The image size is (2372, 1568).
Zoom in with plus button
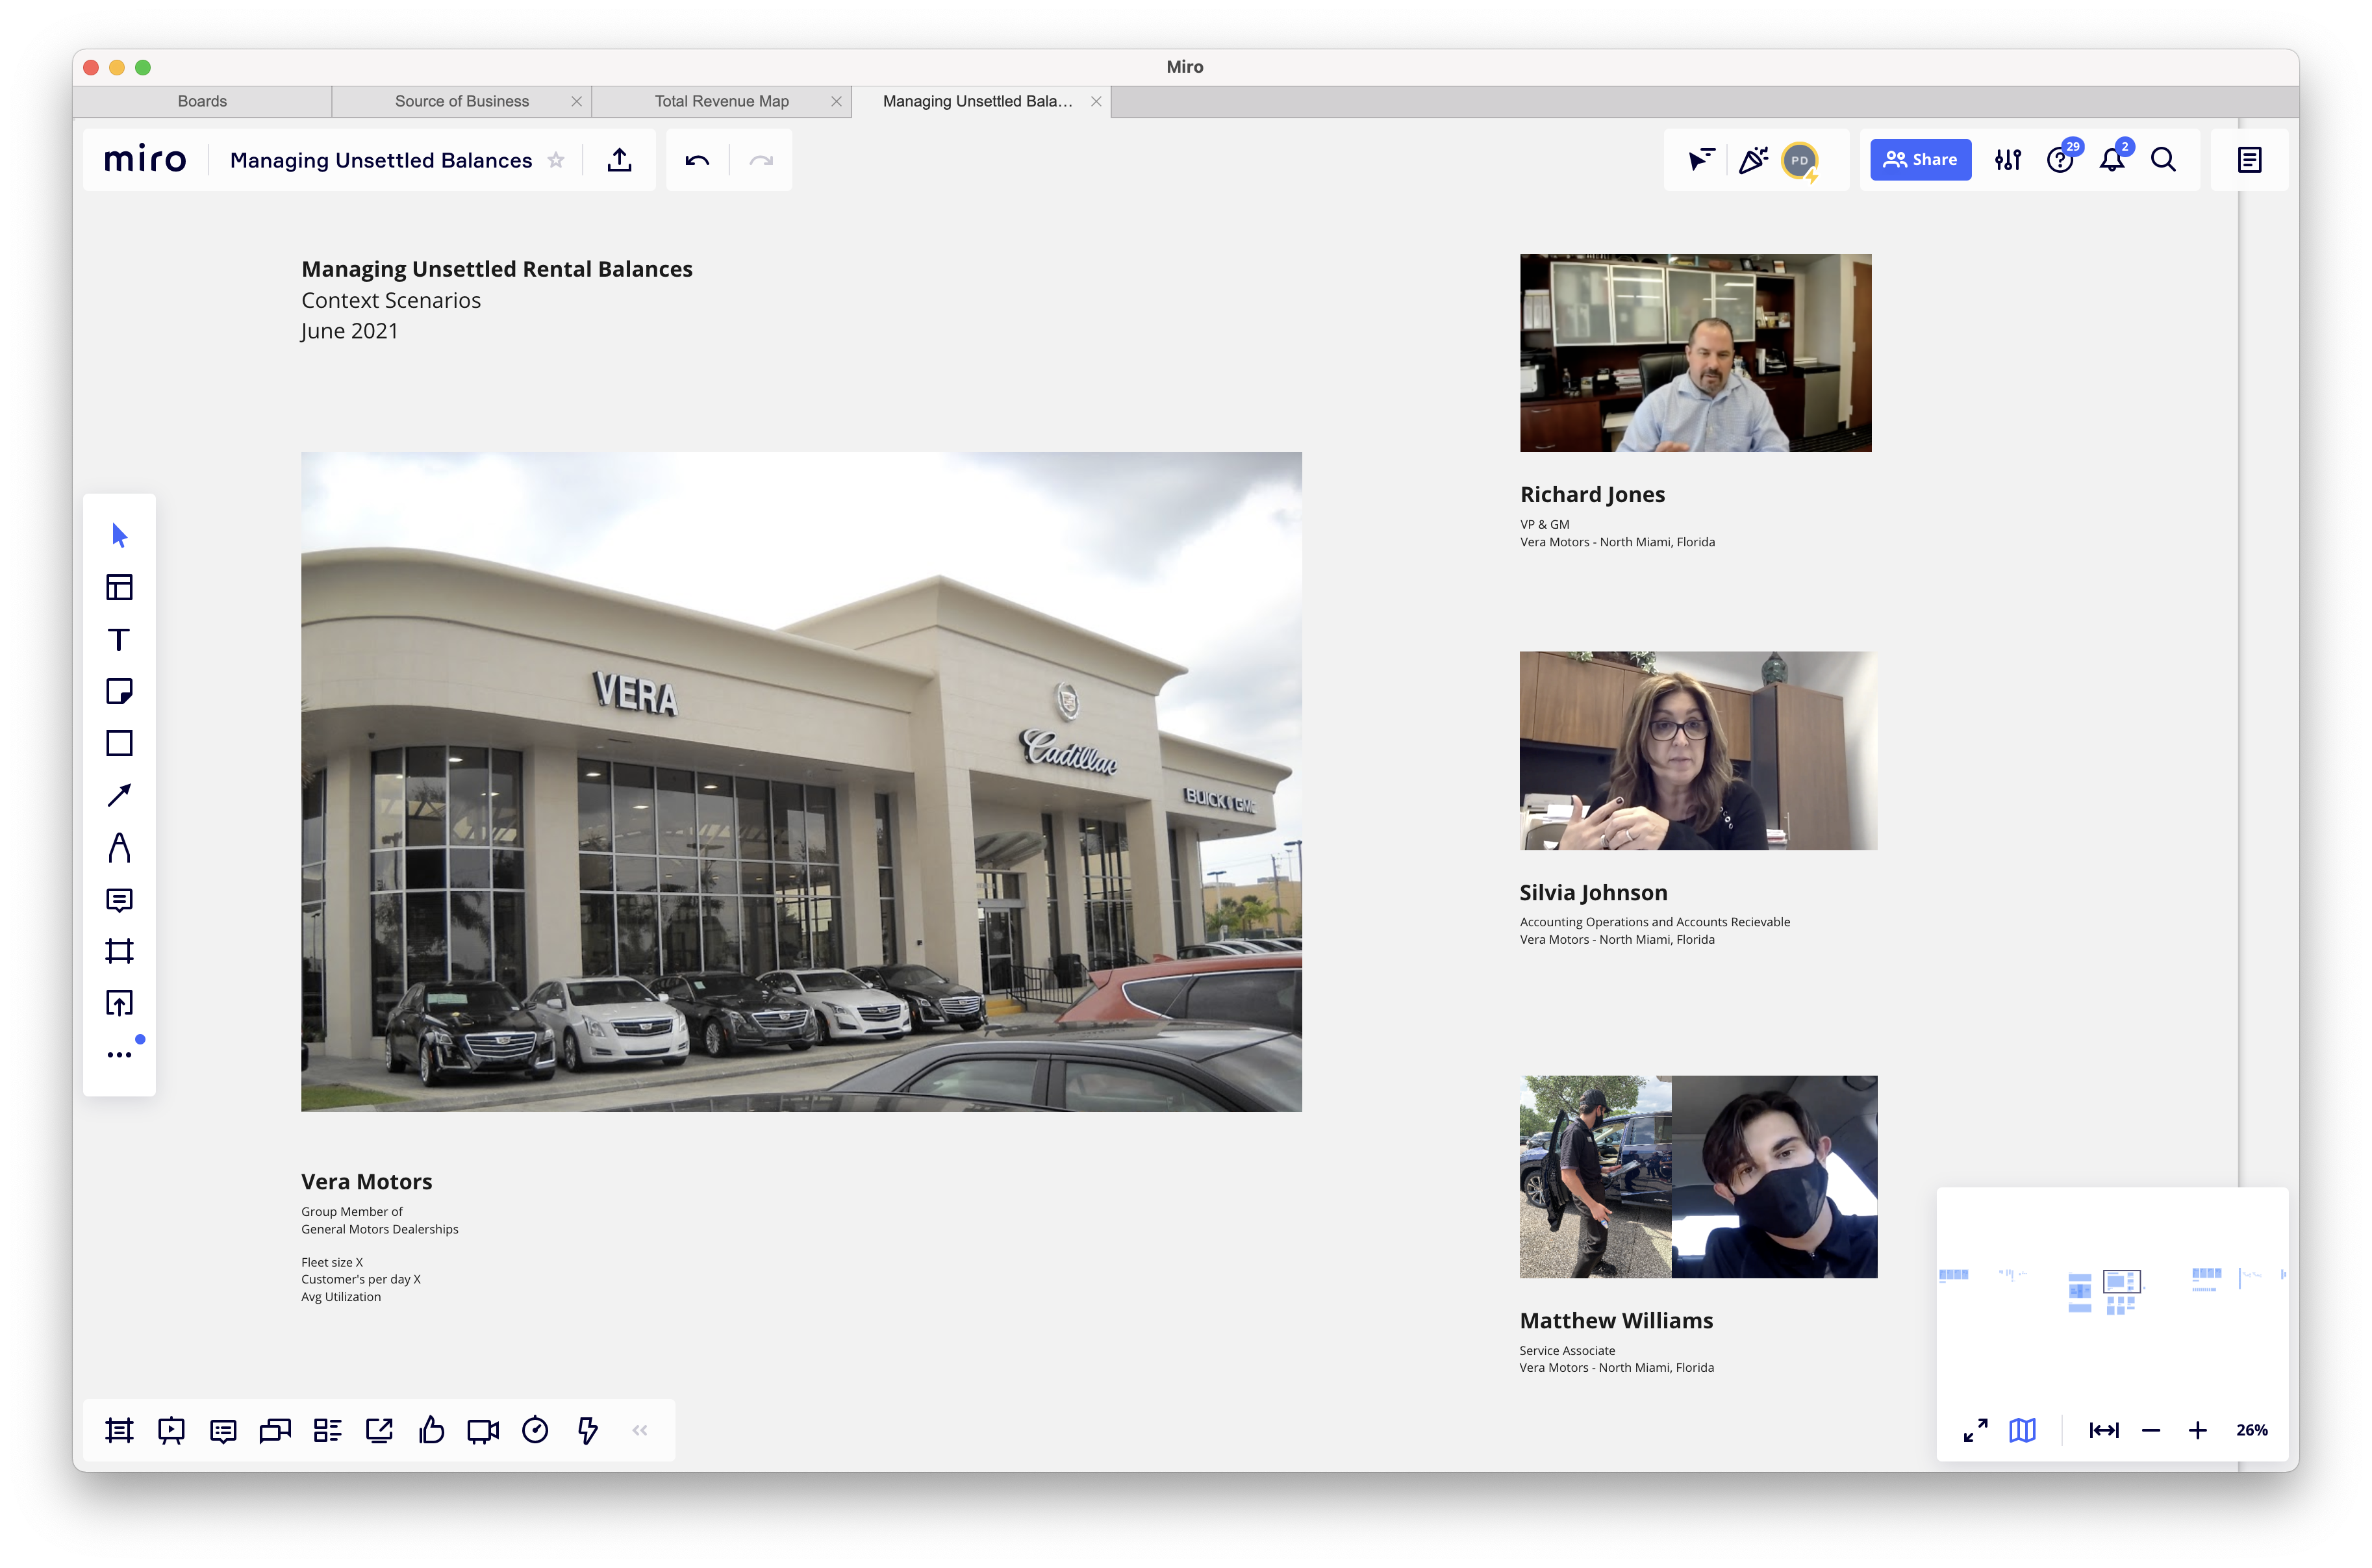pos(2197,1430)
